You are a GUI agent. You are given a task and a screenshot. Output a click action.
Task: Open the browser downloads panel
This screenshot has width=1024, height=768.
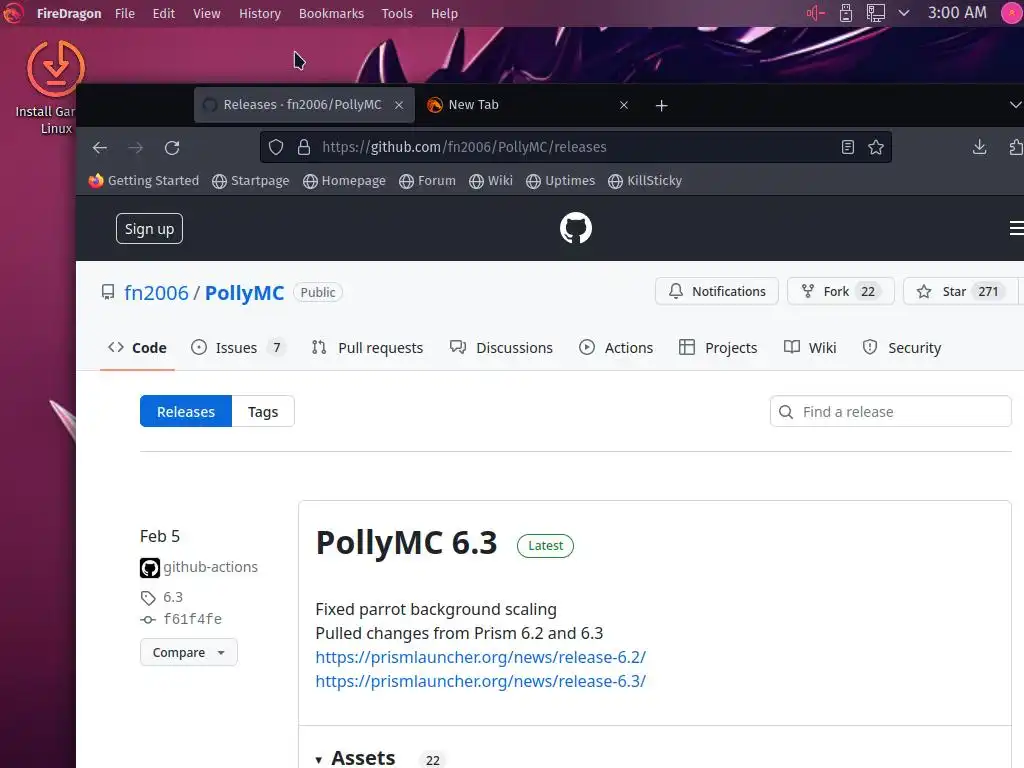(x=980, y=148)
